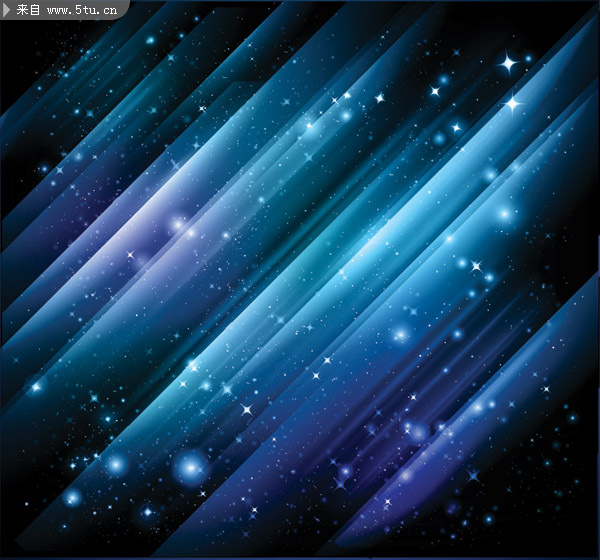Screen dimensions: 600x560
Task: Select the small star at upper center-right
Action: (x=380, y=98)
